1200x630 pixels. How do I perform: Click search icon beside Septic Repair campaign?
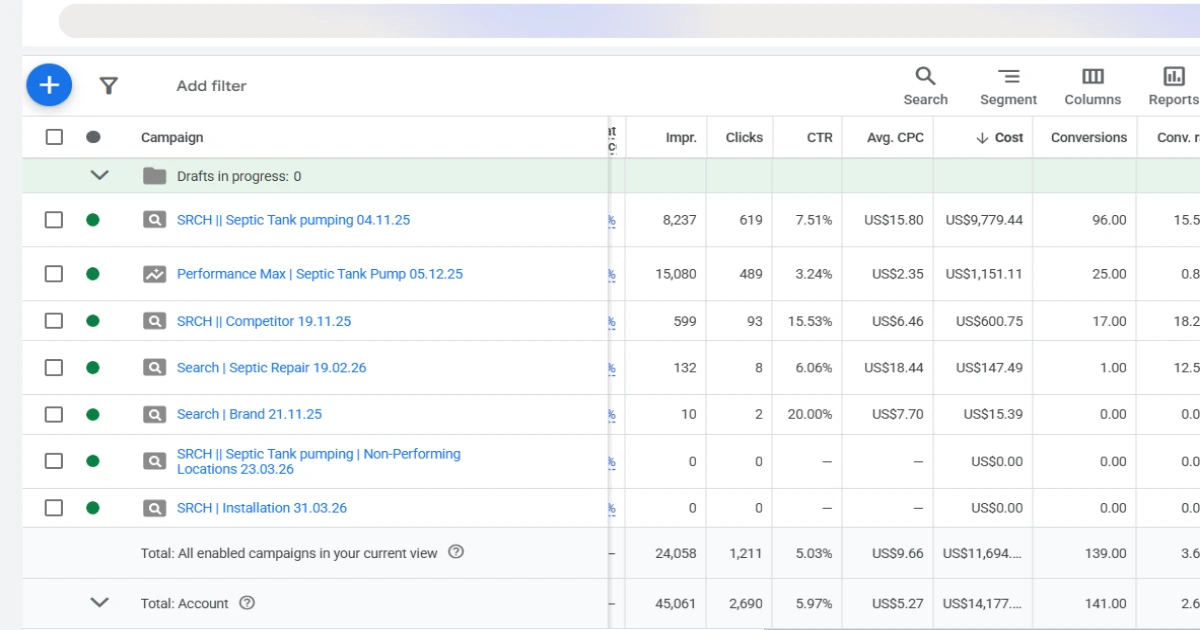[154, 368]
